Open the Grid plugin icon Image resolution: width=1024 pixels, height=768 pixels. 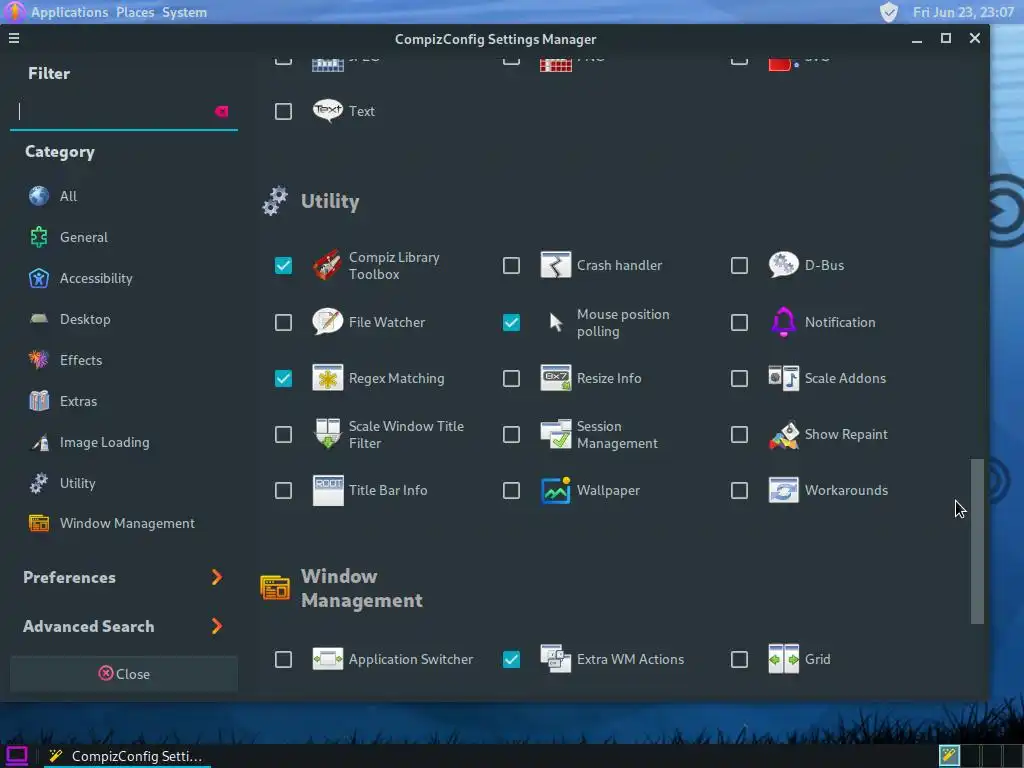pyautogui.click(x=783, y=659)
